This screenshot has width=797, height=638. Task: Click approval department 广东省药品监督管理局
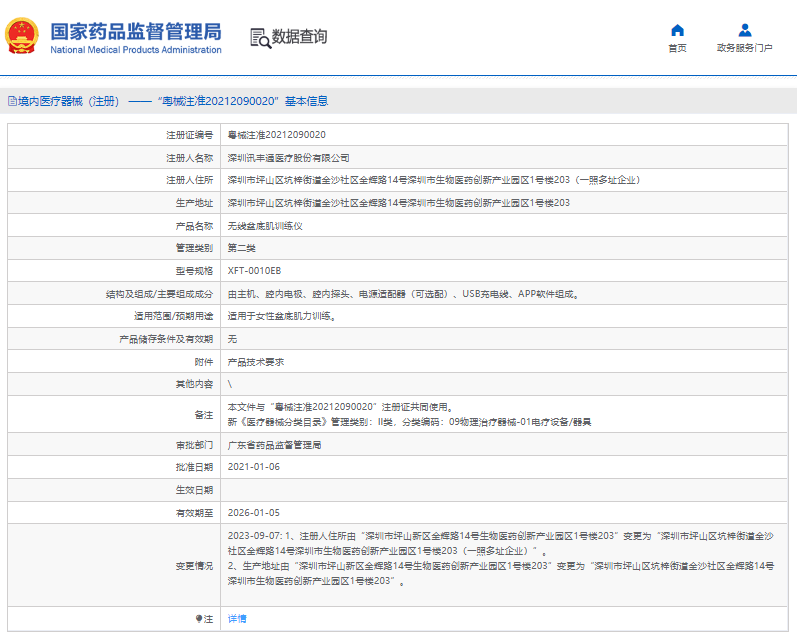click(x=275, y=444)
